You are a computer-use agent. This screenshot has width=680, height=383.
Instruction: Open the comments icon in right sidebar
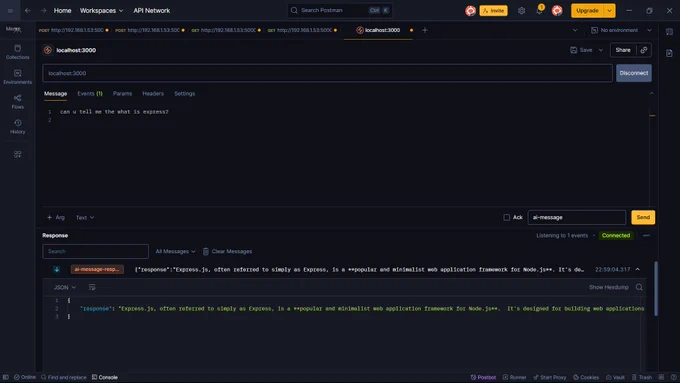pos(669,32)
